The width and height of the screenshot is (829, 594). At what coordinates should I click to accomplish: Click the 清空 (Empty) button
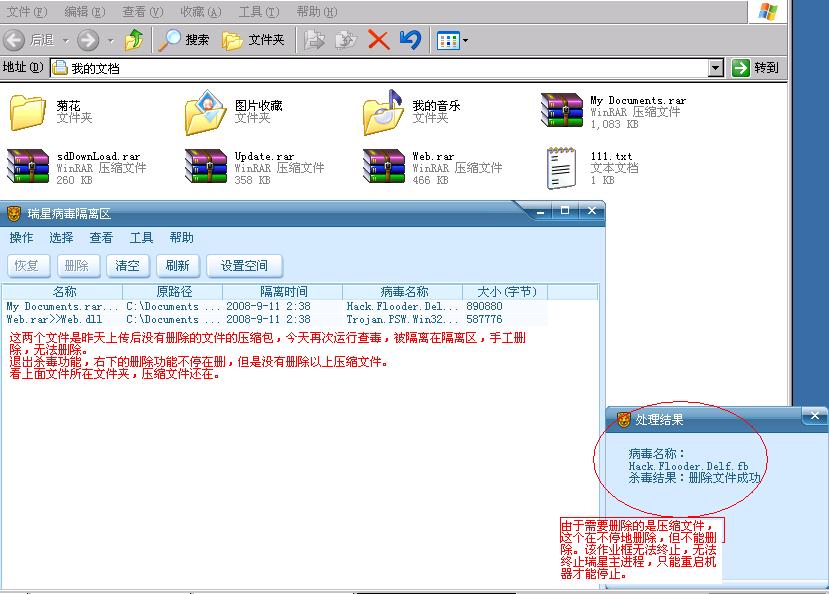pos(128,266)
